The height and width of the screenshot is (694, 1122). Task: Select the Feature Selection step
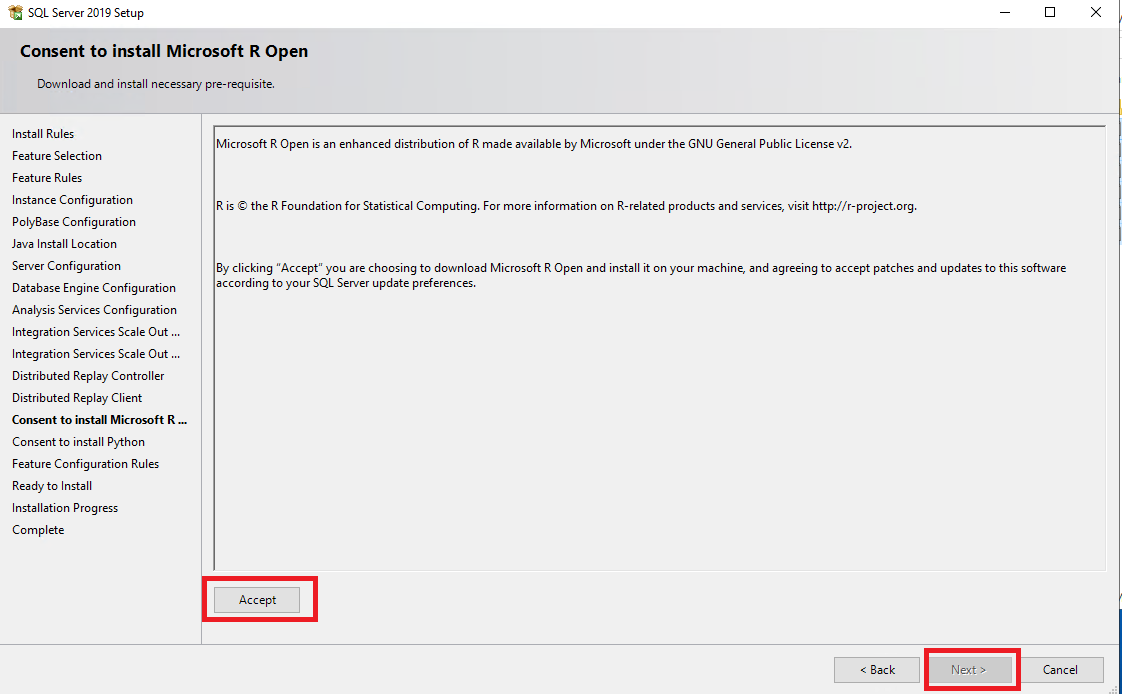57,156
